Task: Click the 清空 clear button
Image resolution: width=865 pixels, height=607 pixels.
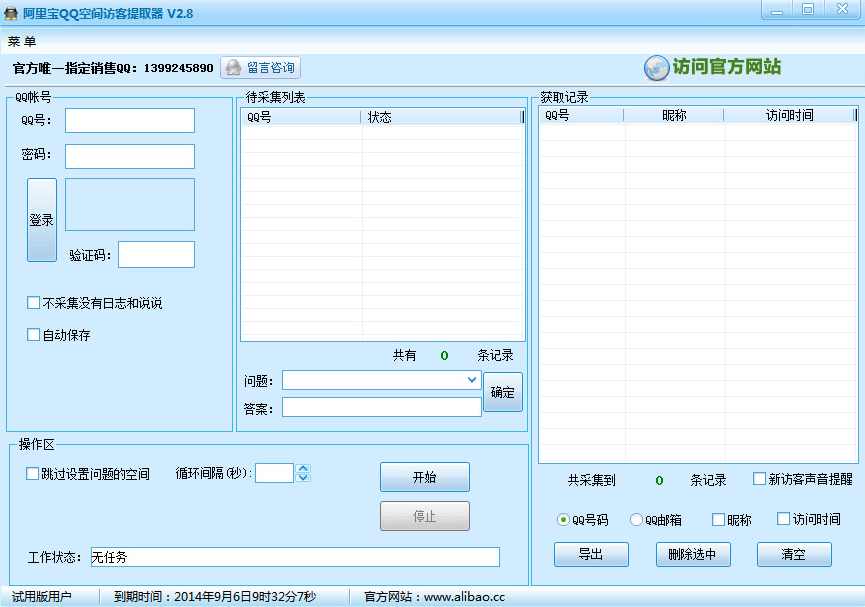Action: point(793,554)
